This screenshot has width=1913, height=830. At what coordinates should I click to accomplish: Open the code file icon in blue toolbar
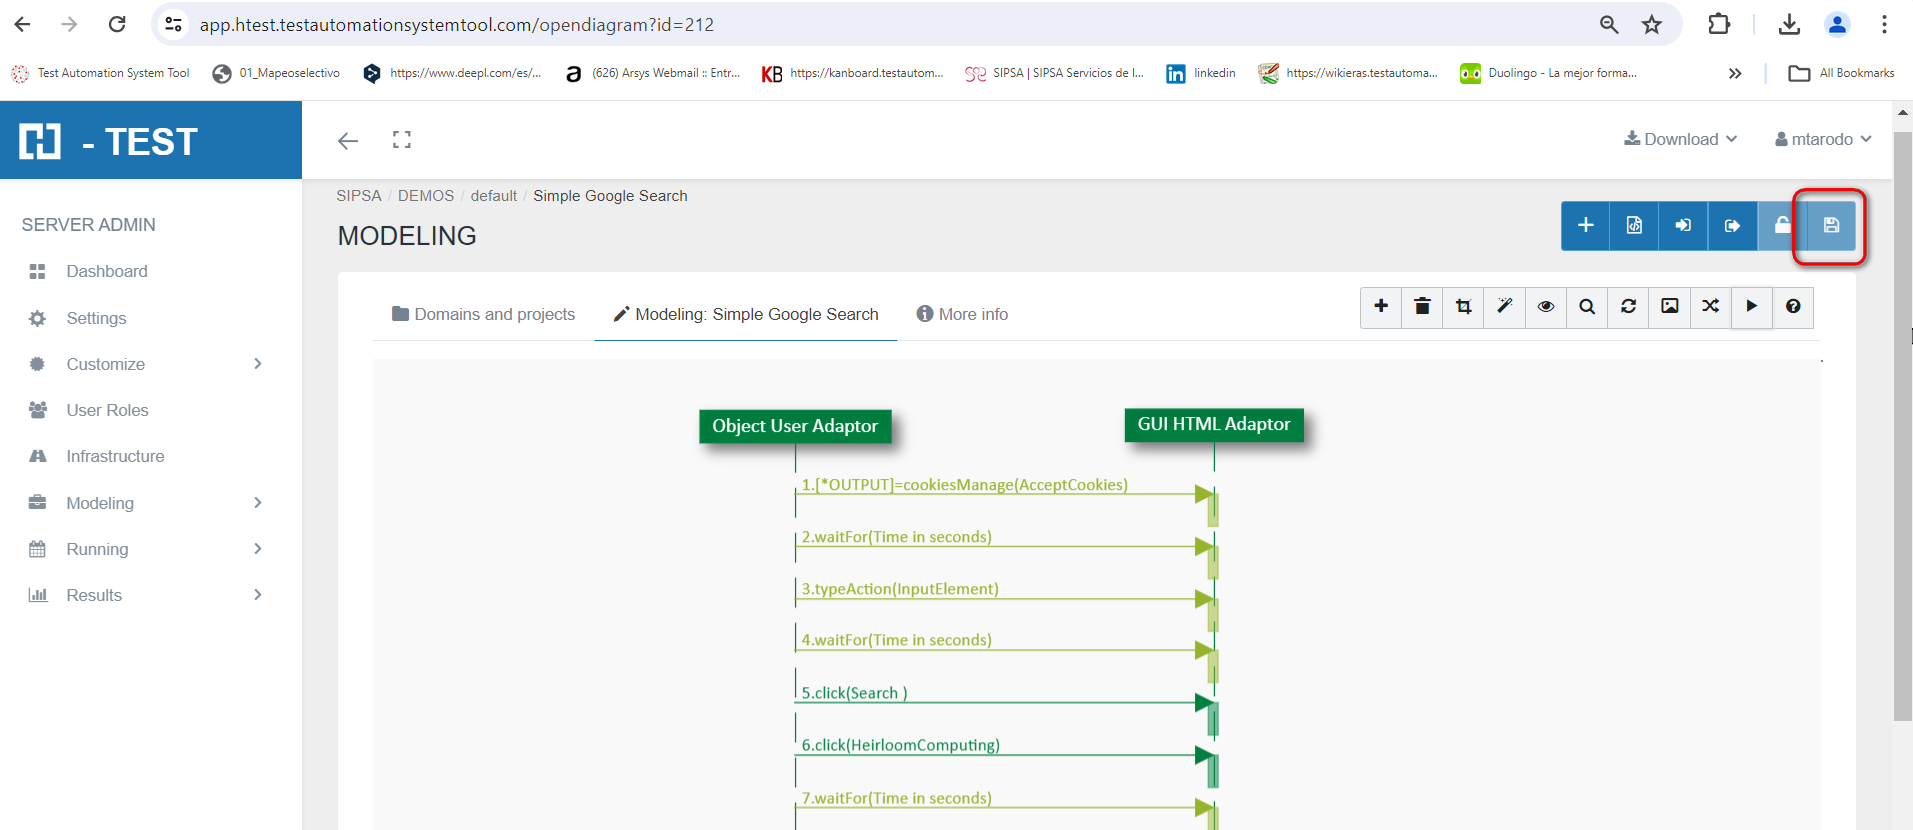1634,226
